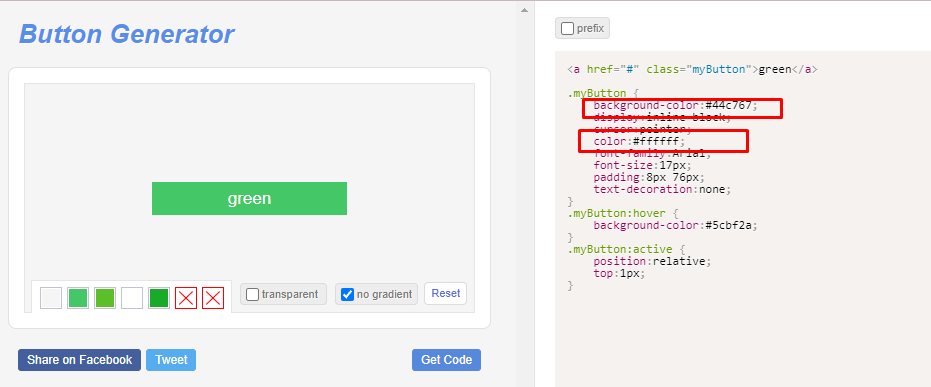Viewport: 931px width, 387px height.
Task: Click the position:relative line
Action: [x=652, y=261]
